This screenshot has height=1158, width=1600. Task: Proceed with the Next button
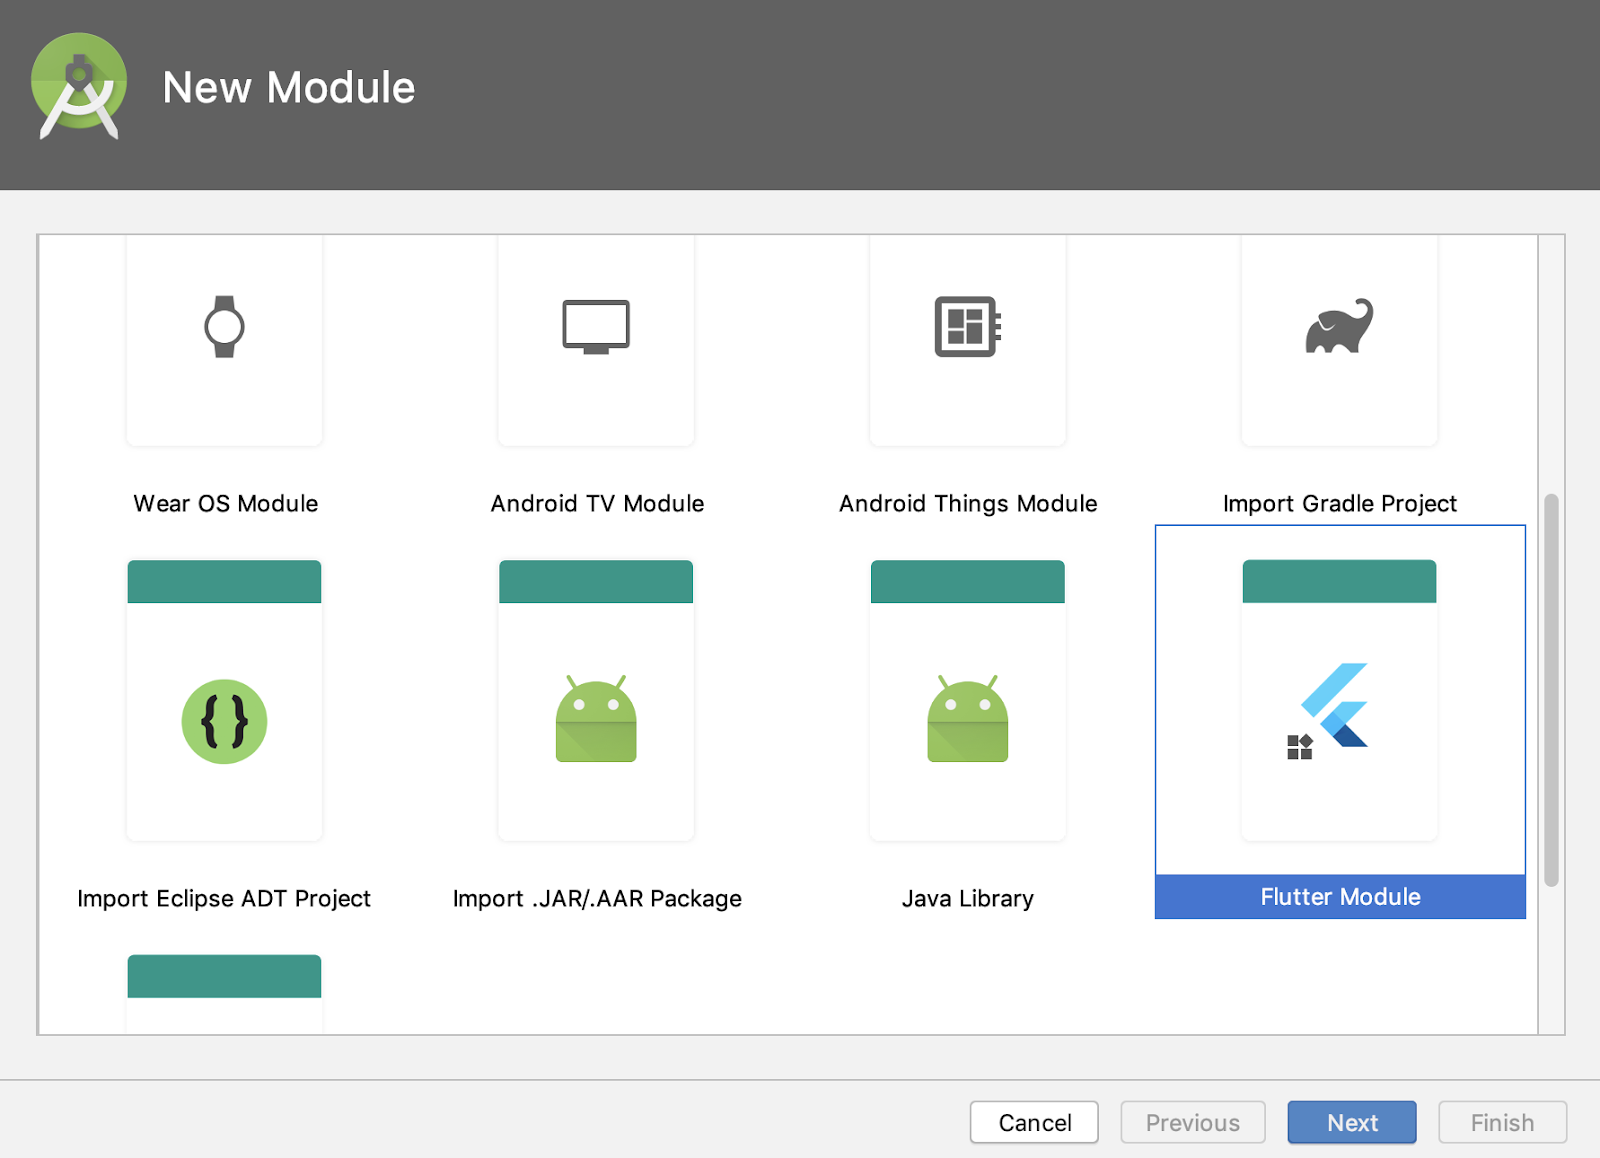click(x=1352, y=1122)
